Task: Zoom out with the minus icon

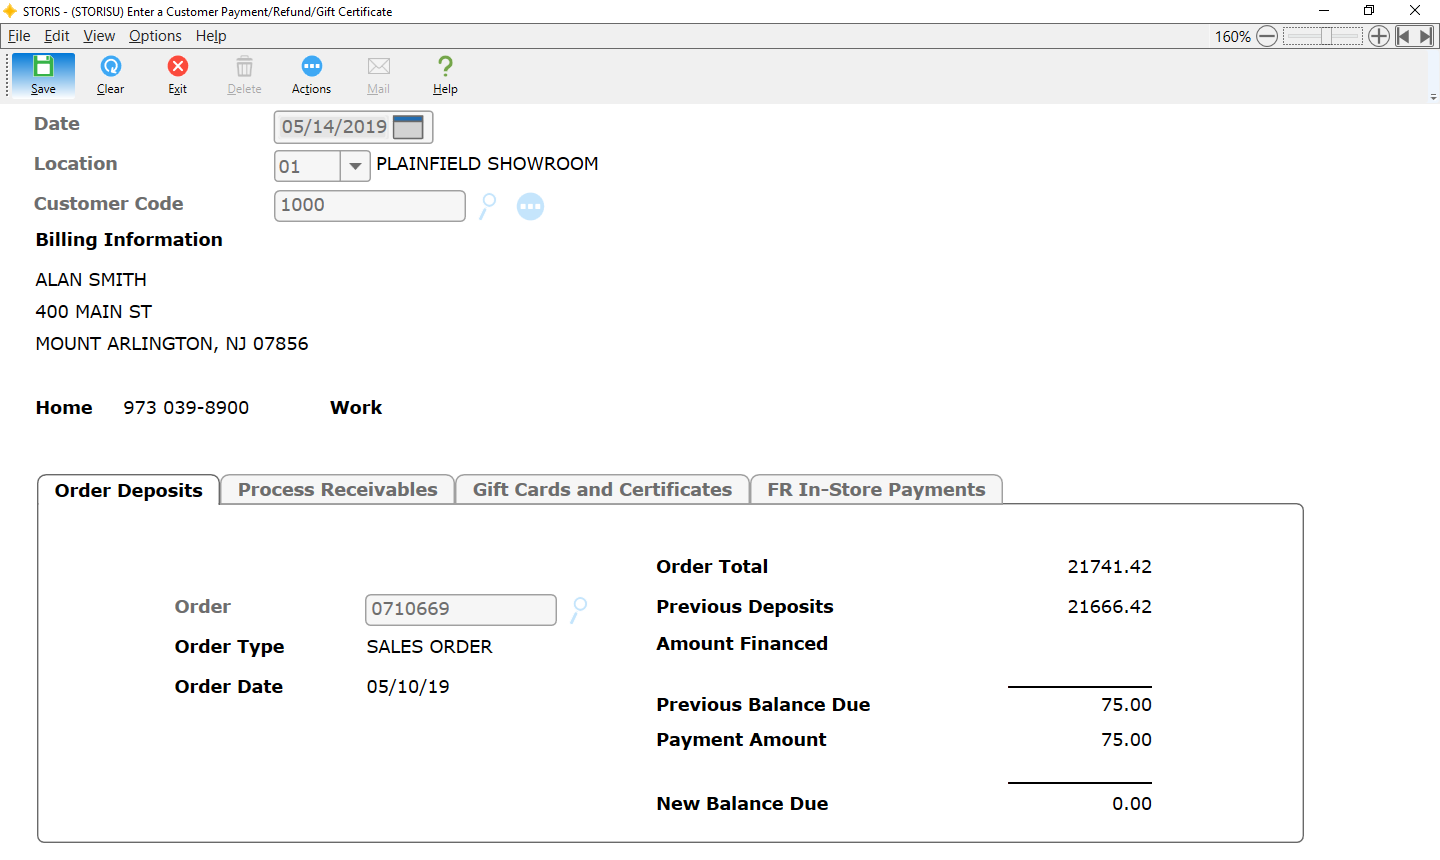Action: (1267, 36)
